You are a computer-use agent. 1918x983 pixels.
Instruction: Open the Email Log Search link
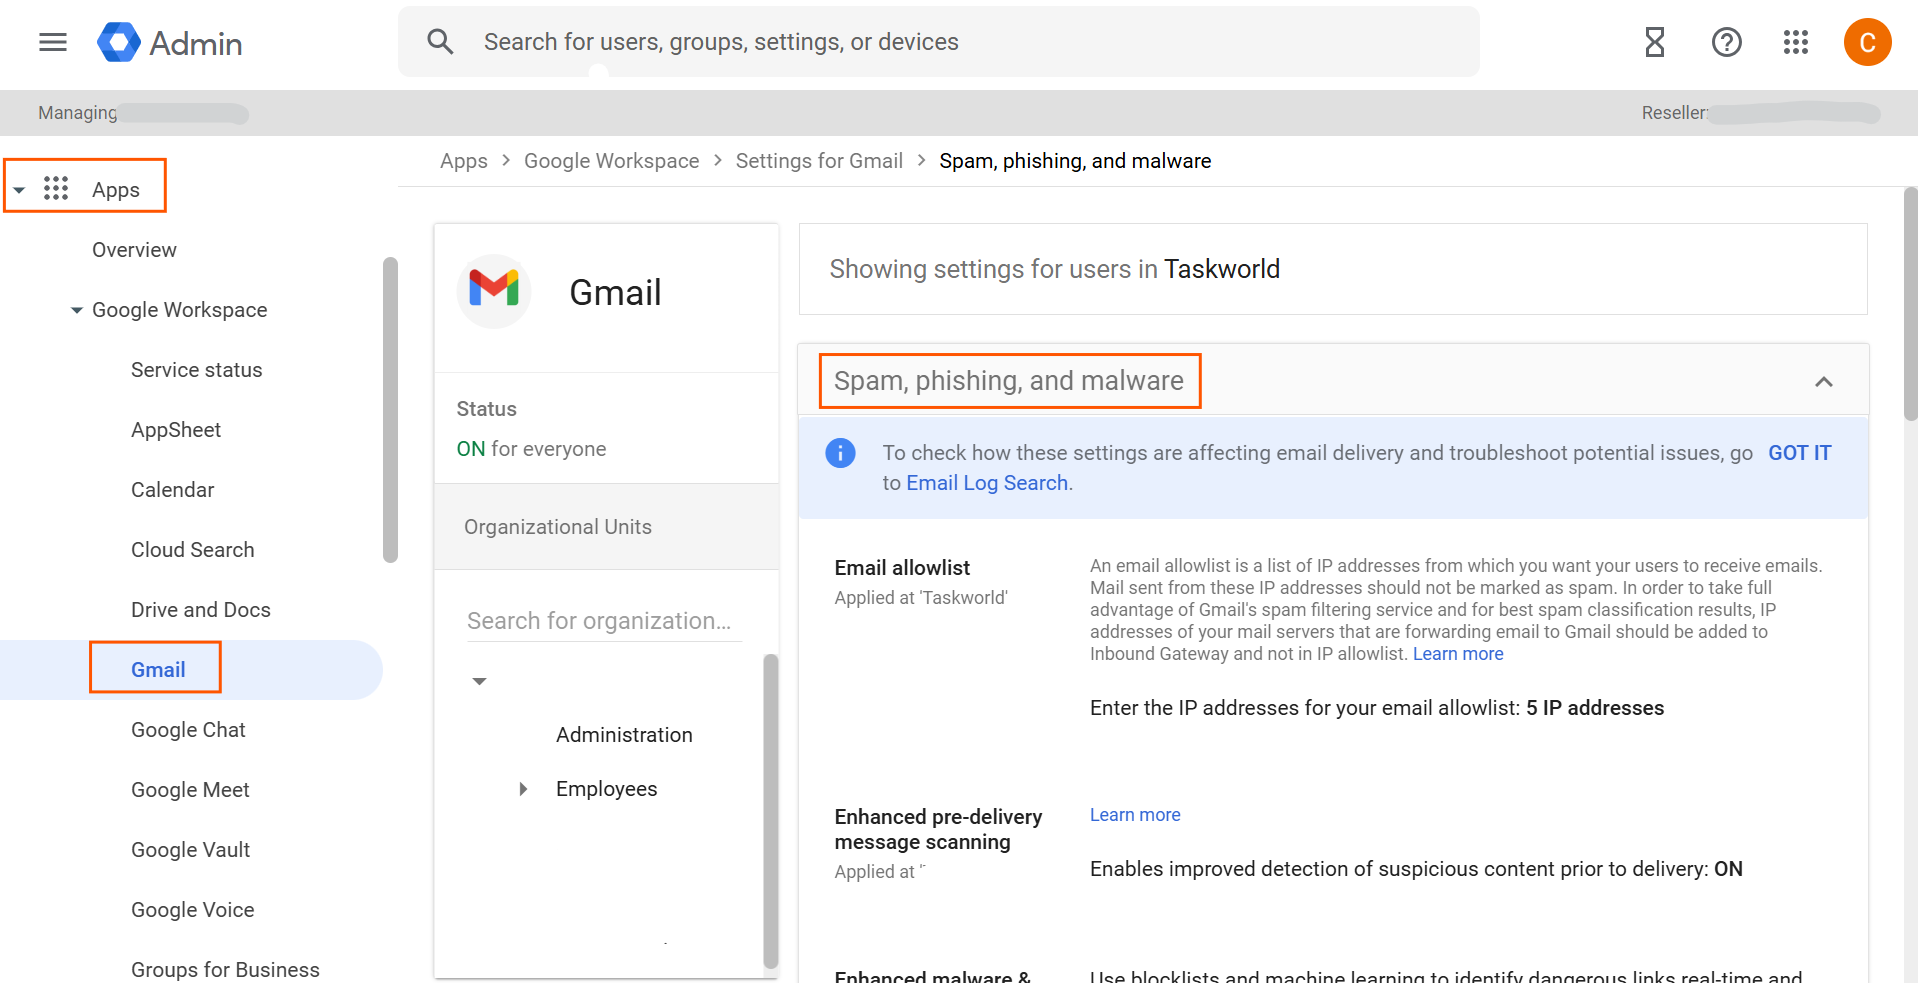tap(987, 483)
